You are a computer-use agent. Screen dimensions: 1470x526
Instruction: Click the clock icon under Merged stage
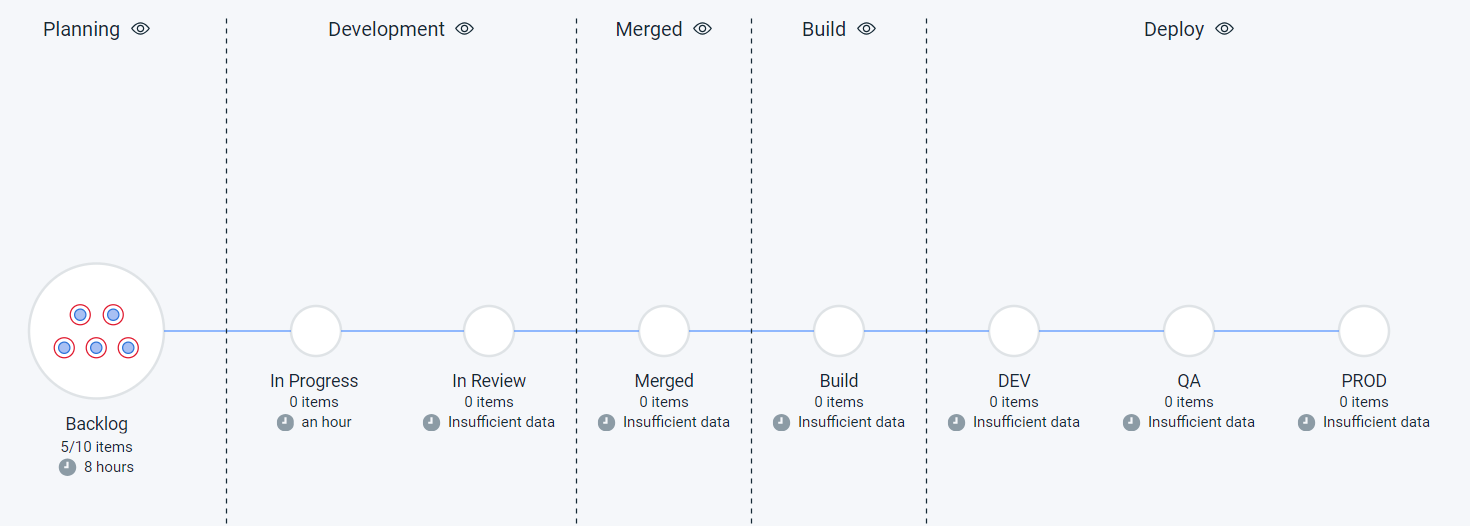pyautogui.click(x=607, y=422)
